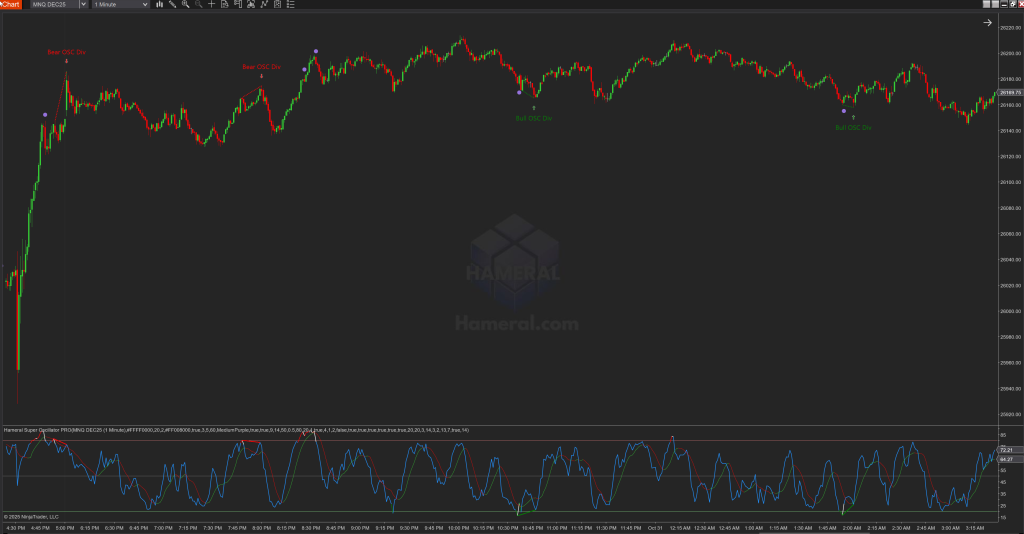The height and width of the screenshot is (534, 1024).
Task: Open the 1 Minute interval dropdown
Action: click(x=120, y=4)
